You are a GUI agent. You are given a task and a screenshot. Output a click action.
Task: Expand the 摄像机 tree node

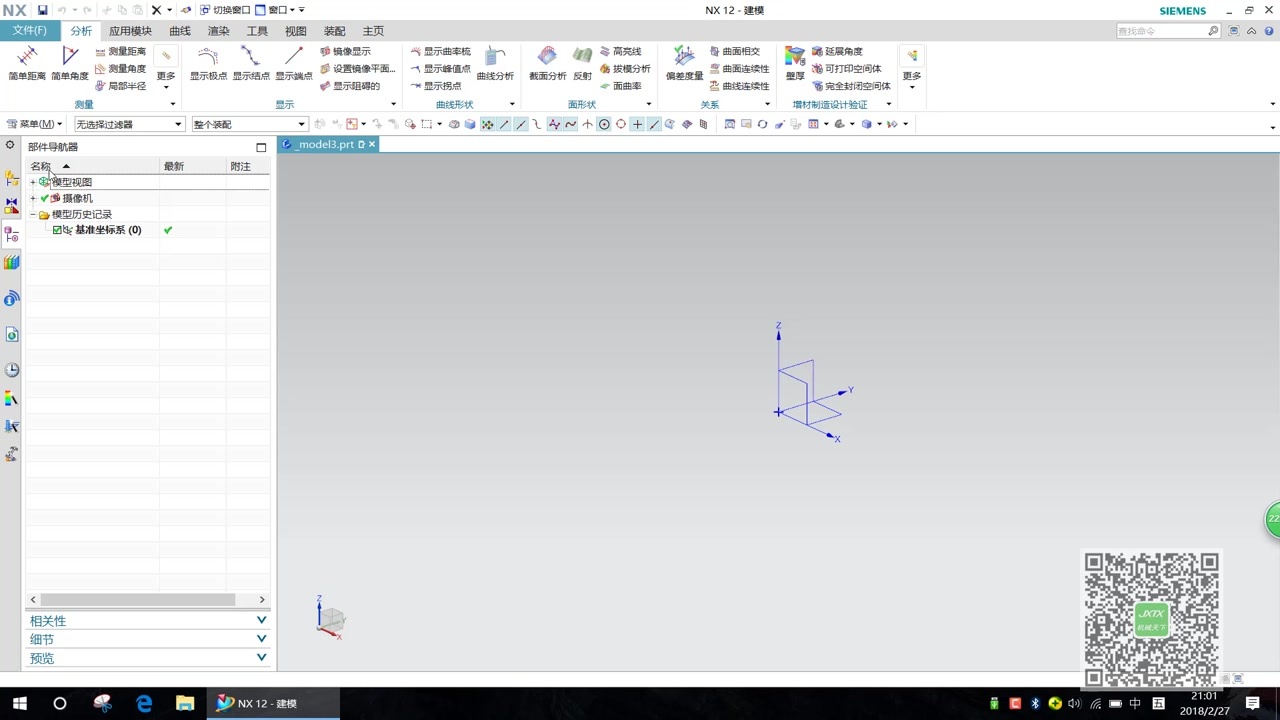coord(33,198)
